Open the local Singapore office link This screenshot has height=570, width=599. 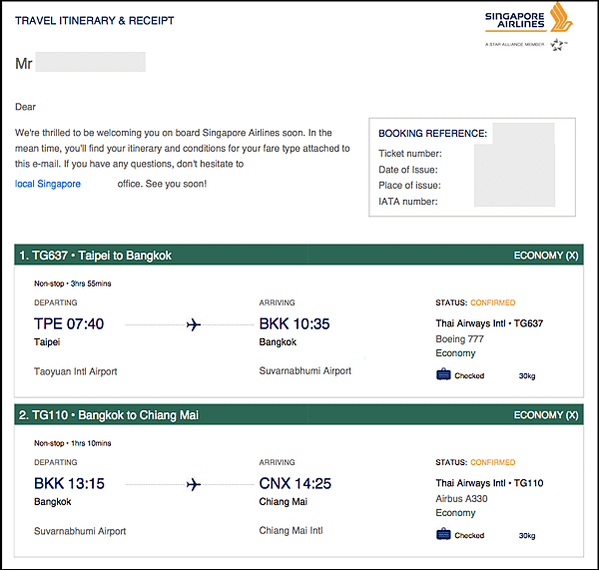point(48,184)
